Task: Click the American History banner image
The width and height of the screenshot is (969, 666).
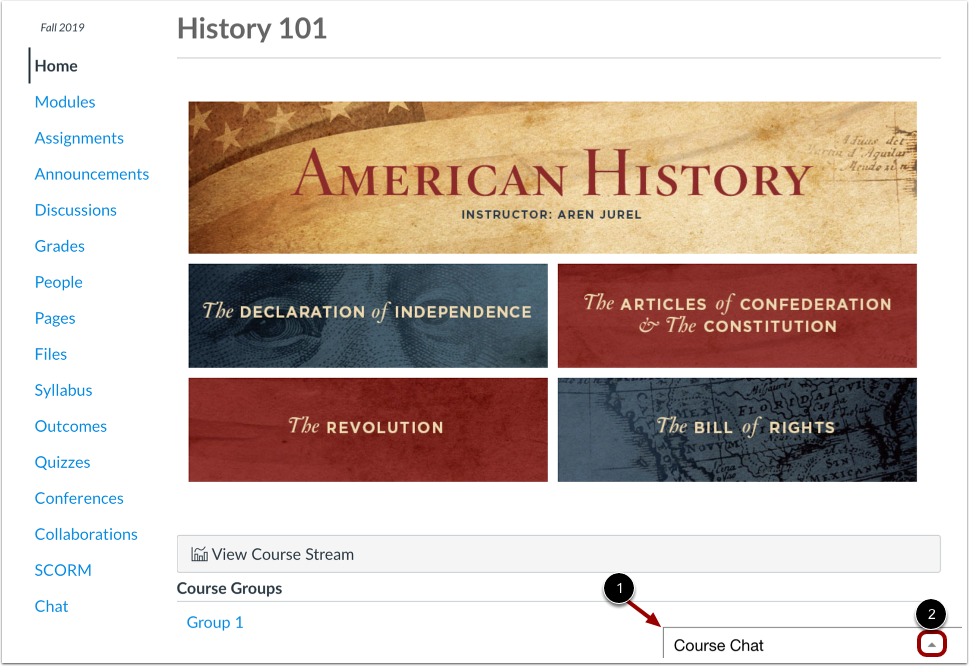Action: pyautogui.click(x=552, y=177)
